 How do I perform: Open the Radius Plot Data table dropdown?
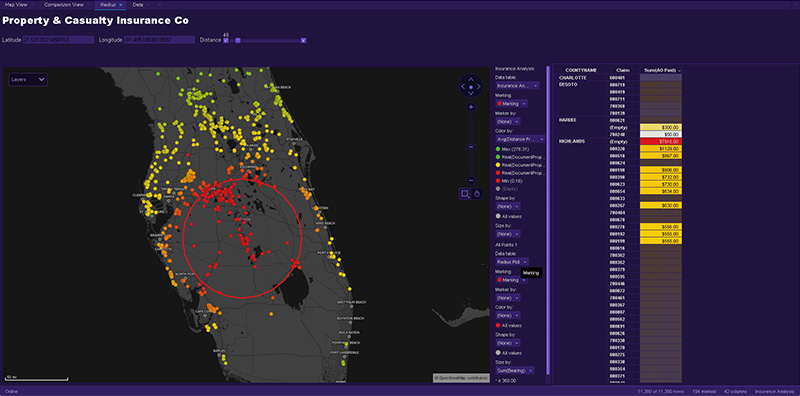click(512, 261)
